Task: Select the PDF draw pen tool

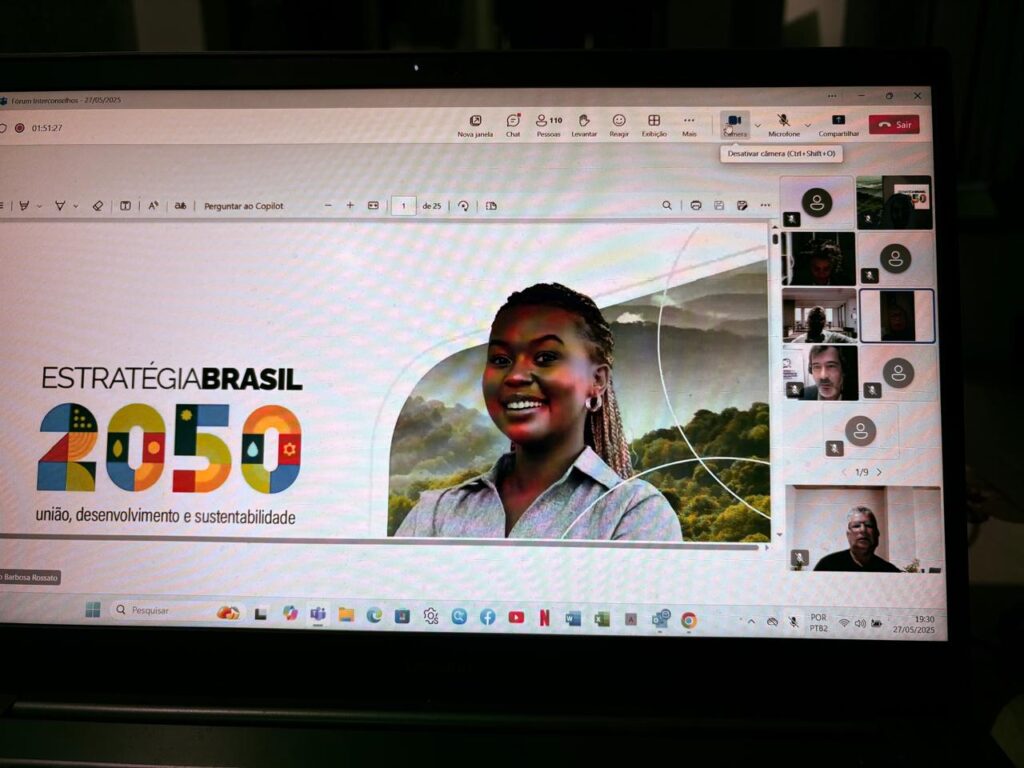Action: pyautogui.click(x=60, y=206)
